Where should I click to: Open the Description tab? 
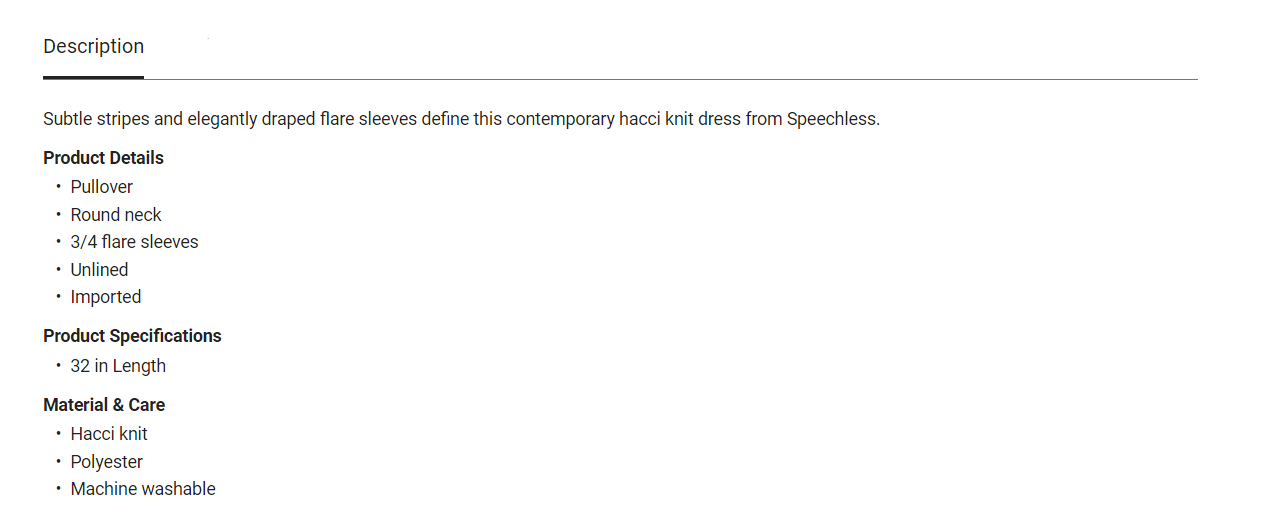93,47
